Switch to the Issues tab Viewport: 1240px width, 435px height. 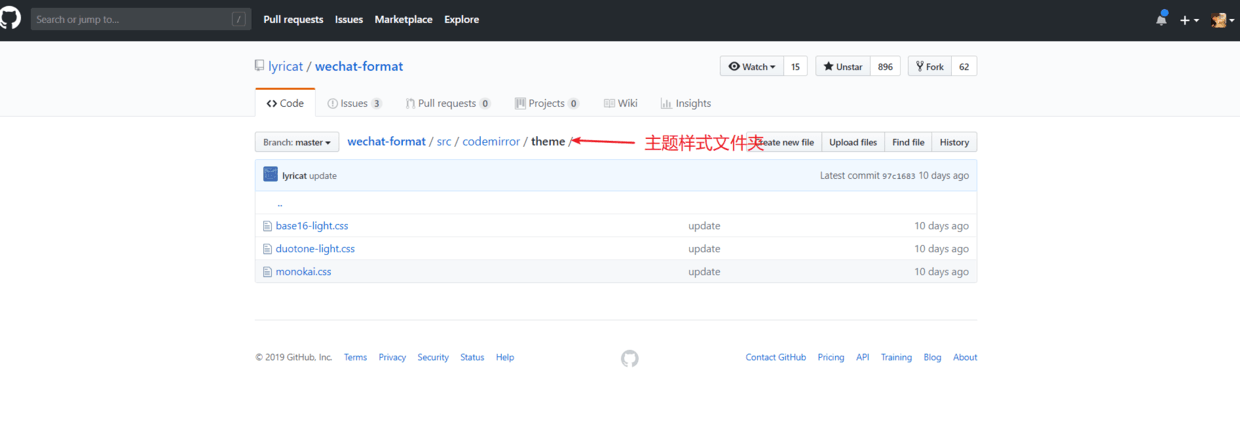pos(355,103)
